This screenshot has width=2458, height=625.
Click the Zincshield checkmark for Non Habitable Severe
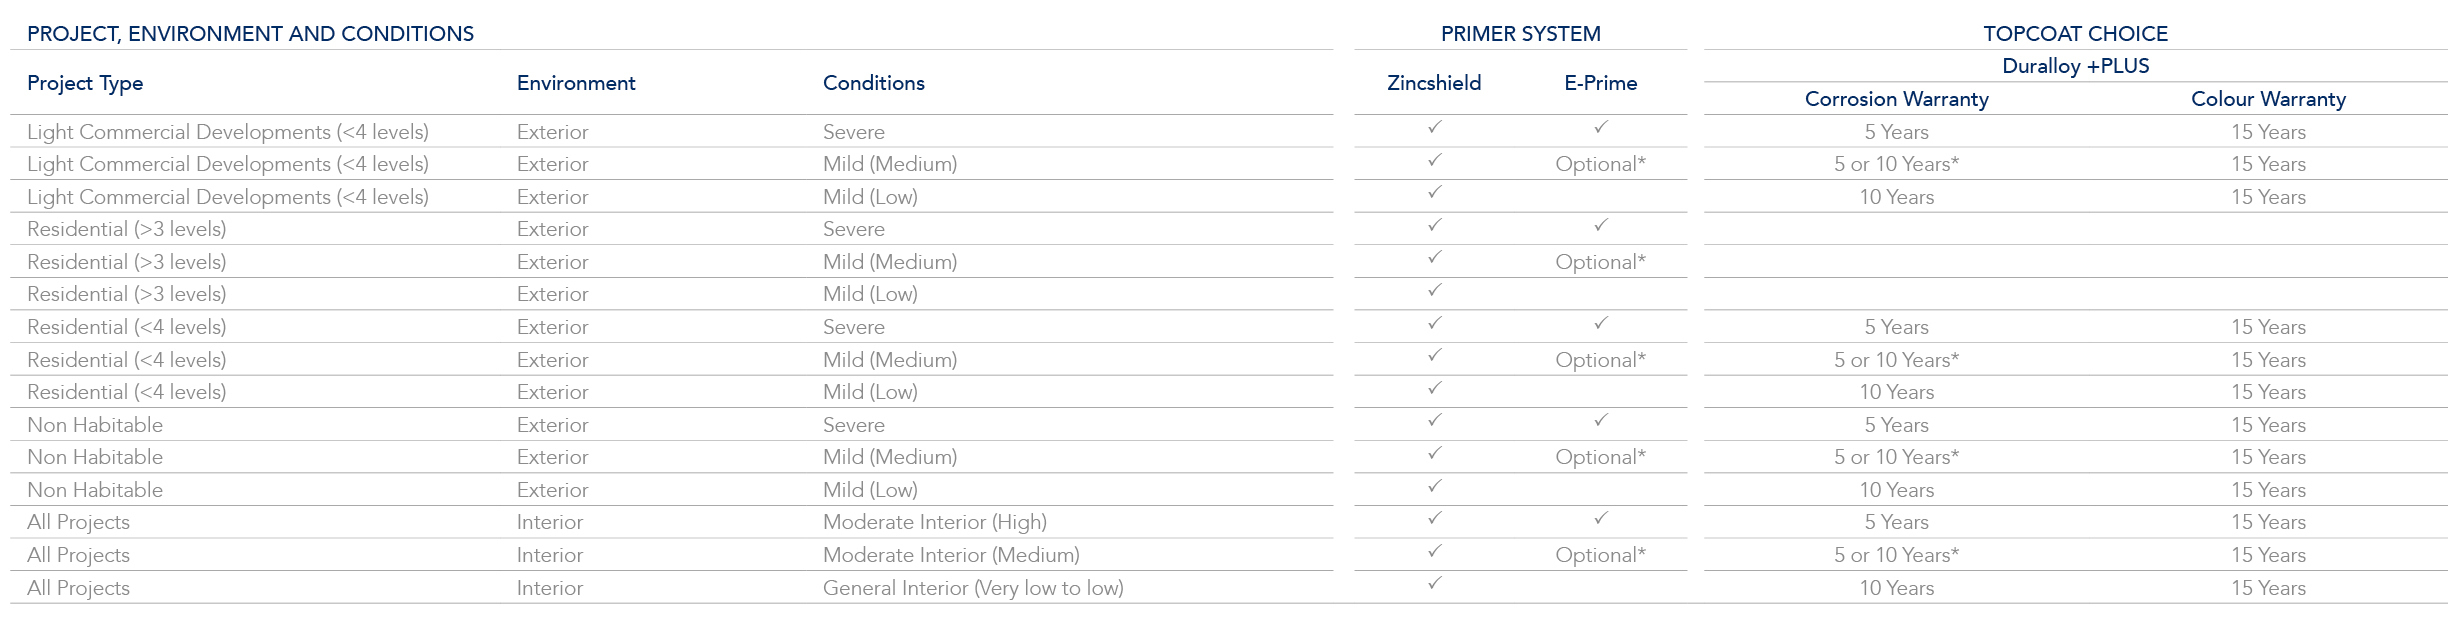[x=1434, y=420]
